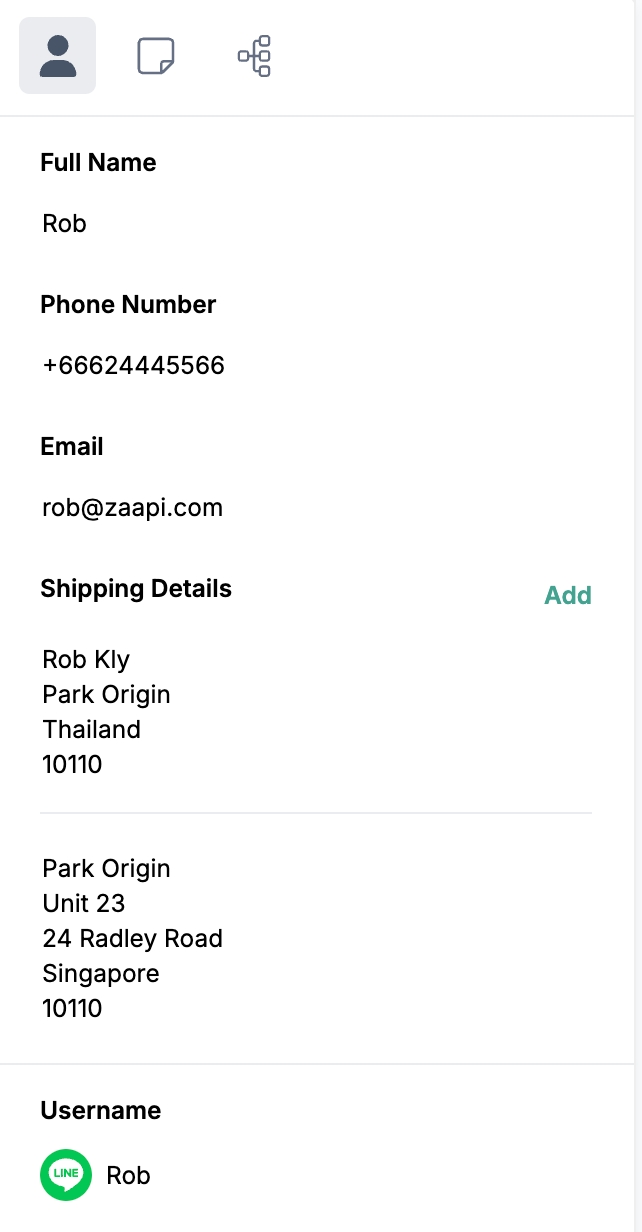Open the contact profile person tab
The height and width of the screenshot is (1232, 642).
(58, 56)
